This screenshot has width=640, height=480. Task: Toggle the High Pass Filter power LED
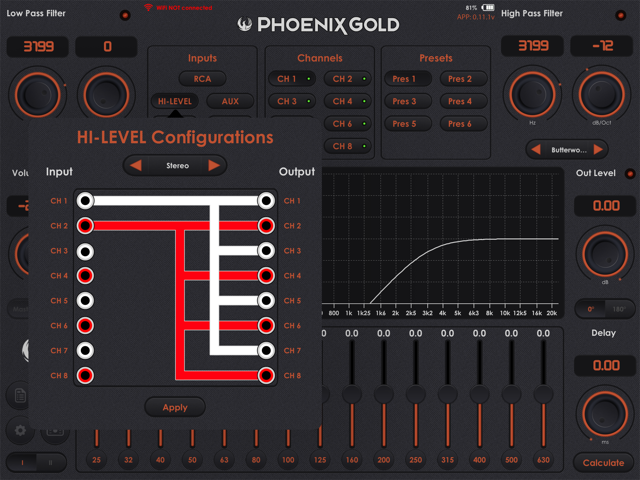pyautogui.click(x=620, y=15)
